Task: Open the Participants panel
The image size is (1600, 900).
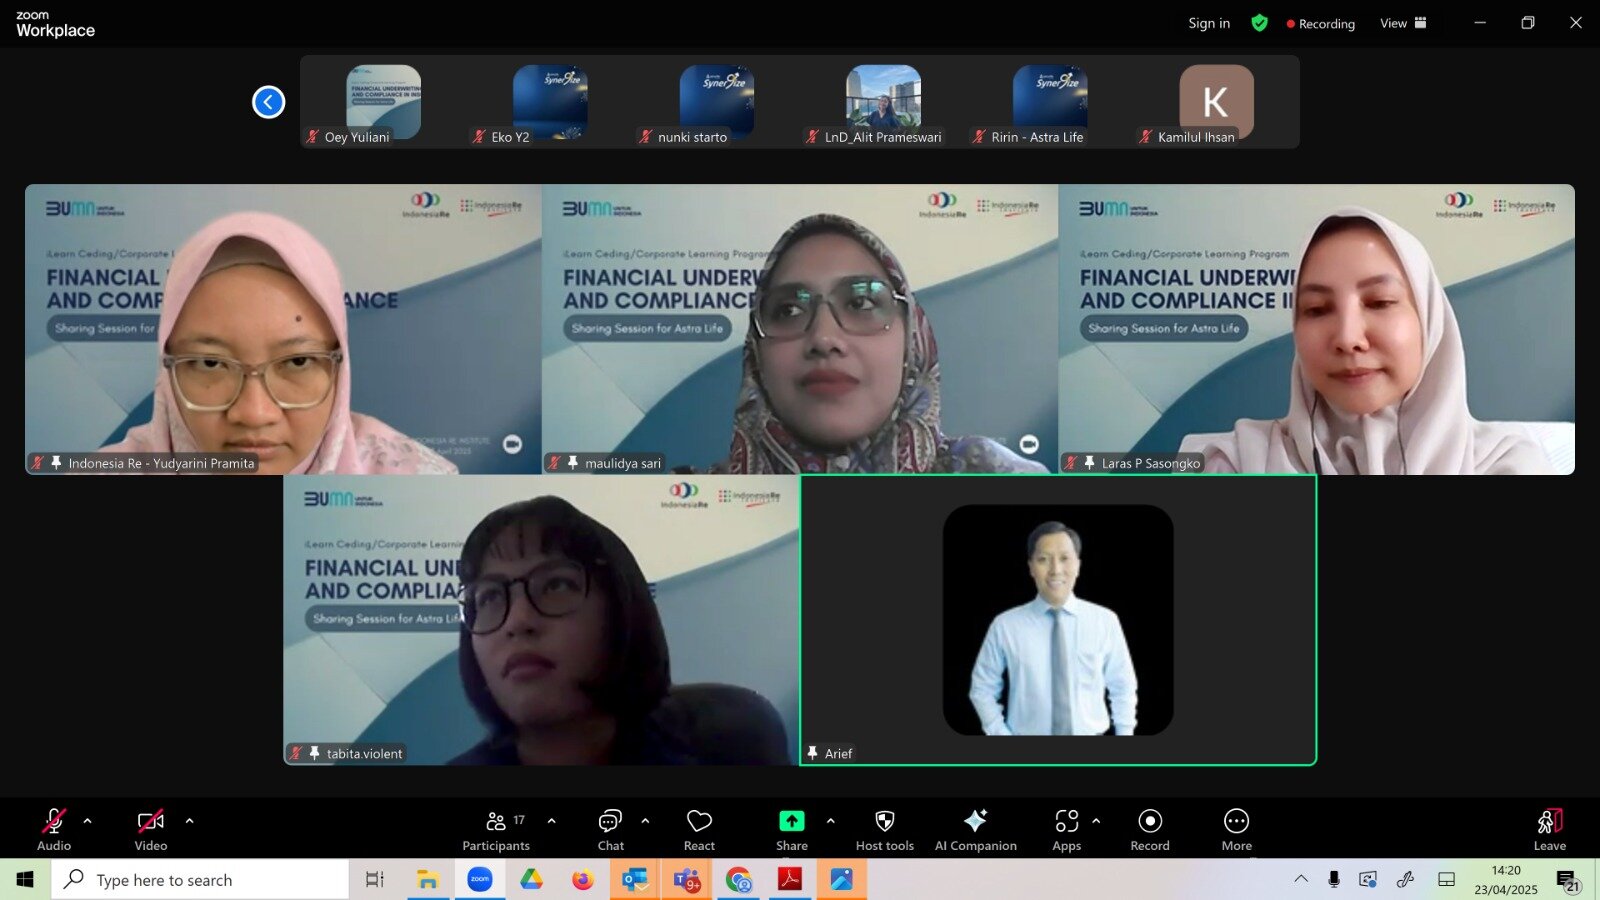Action: pyautogui.click(x=496, y=829)
